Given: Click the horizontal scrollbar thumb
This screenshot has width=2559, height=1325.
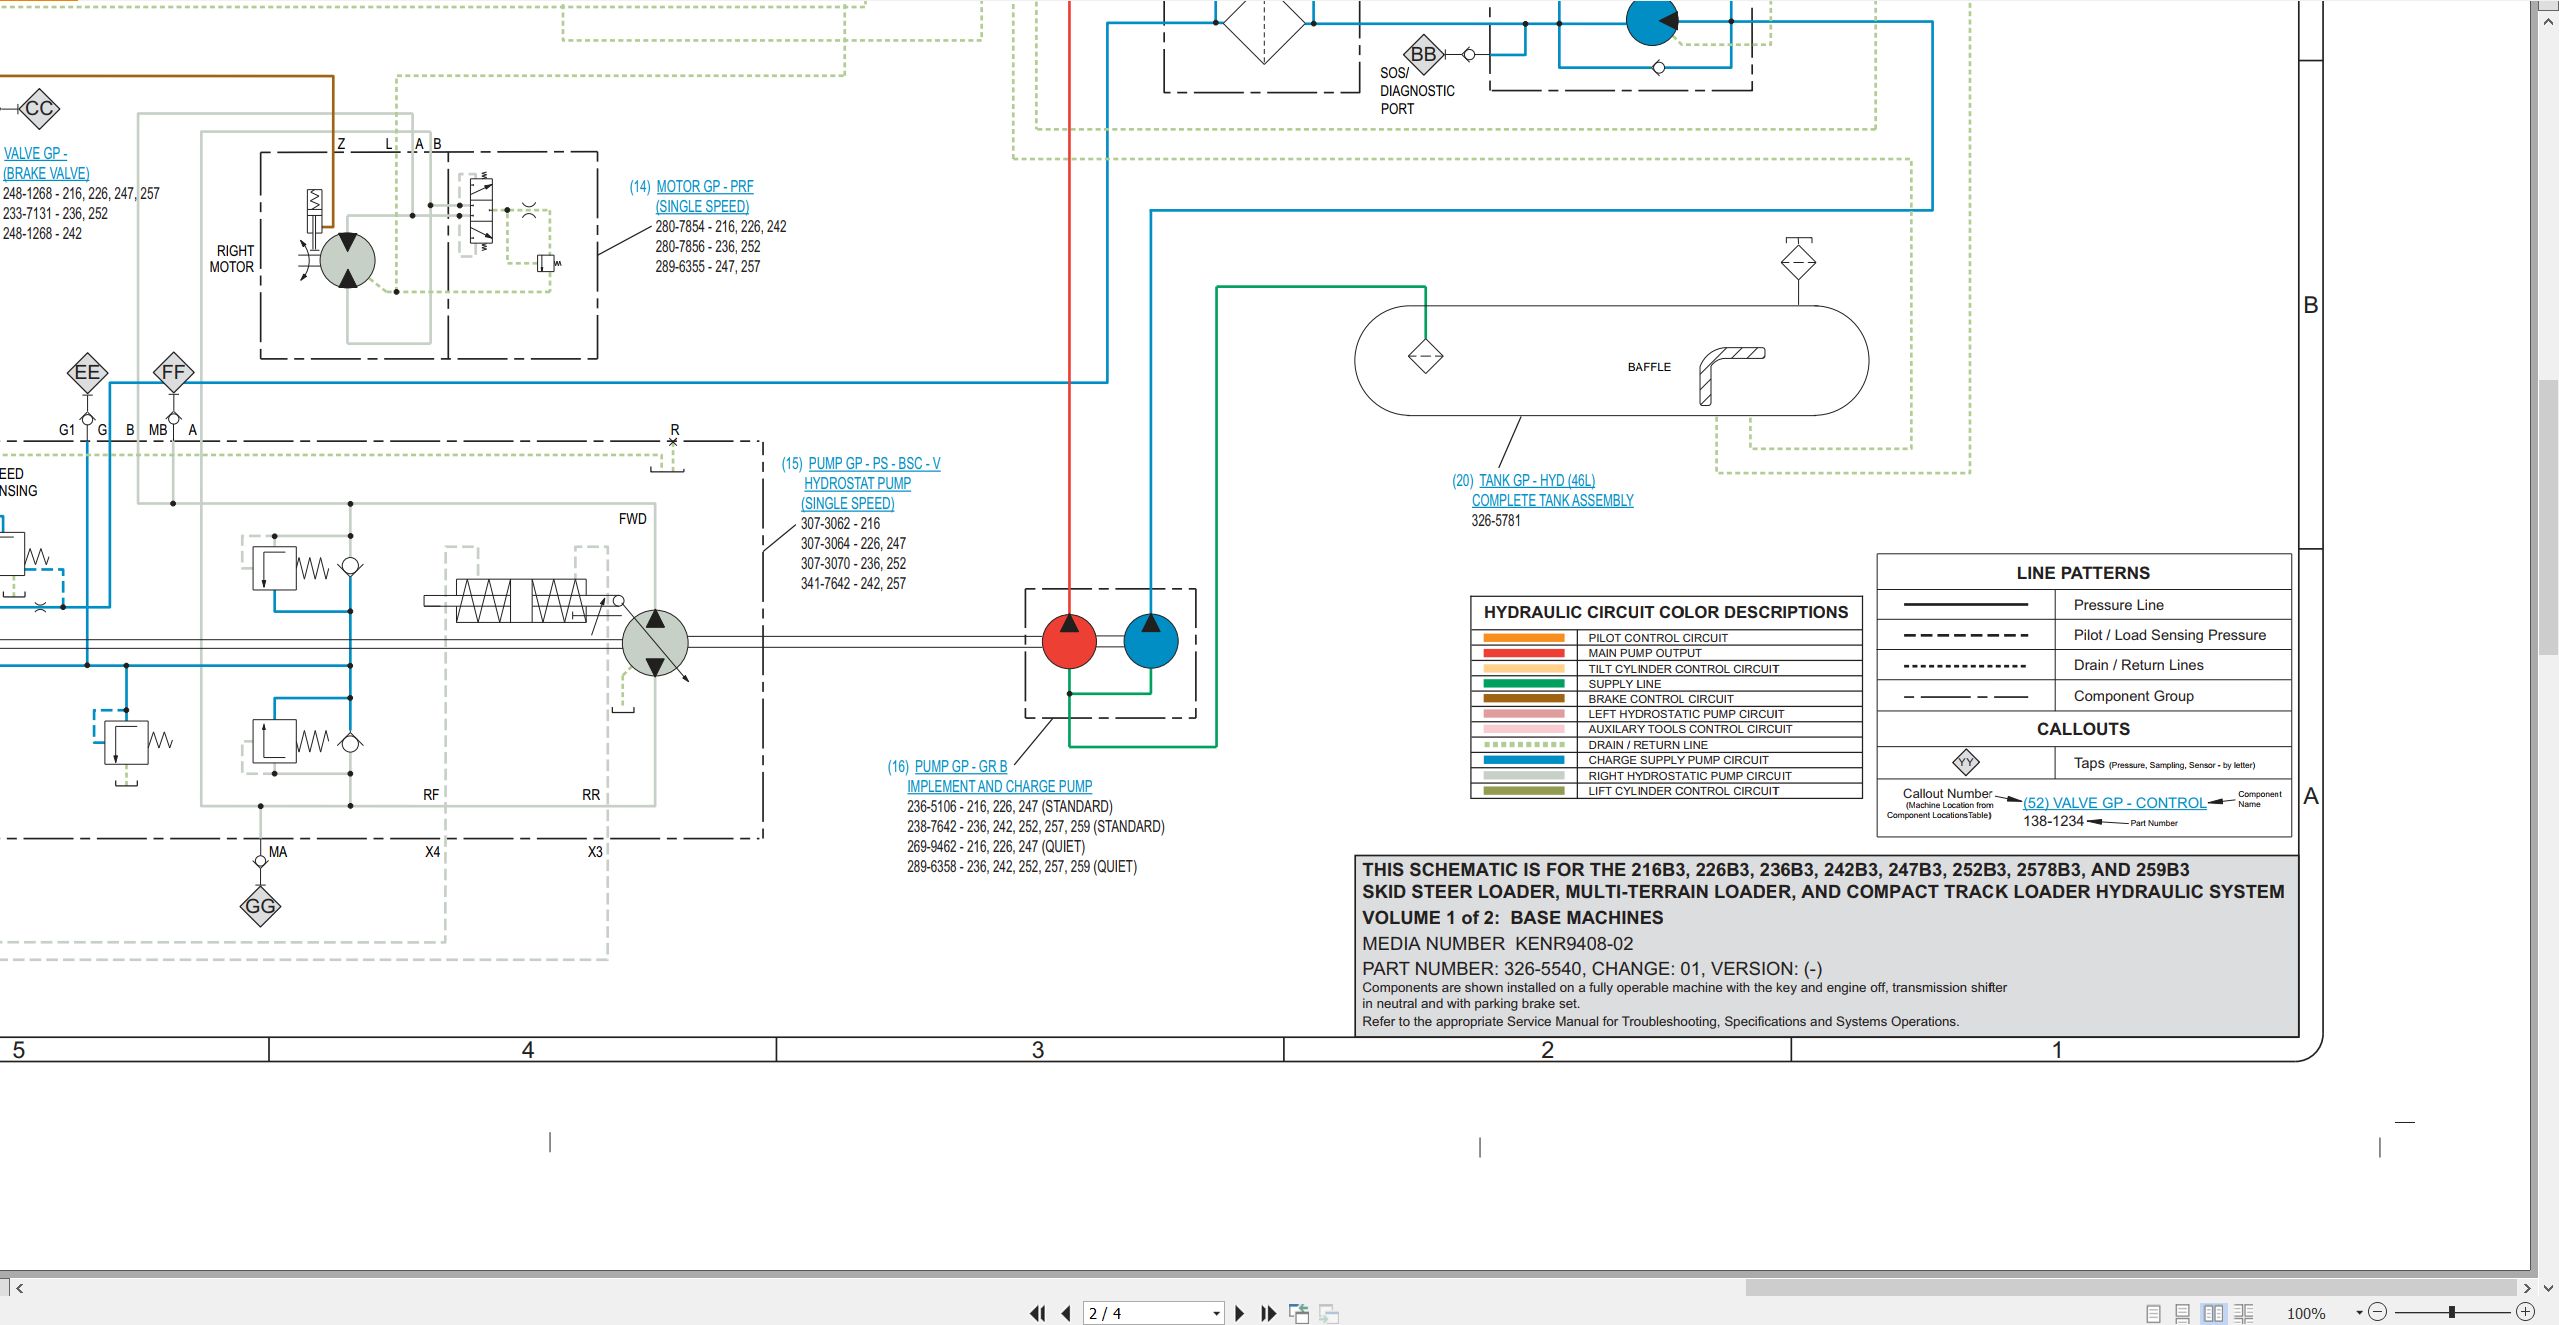Looking at the screenshot, I should click(2131, 1288).
